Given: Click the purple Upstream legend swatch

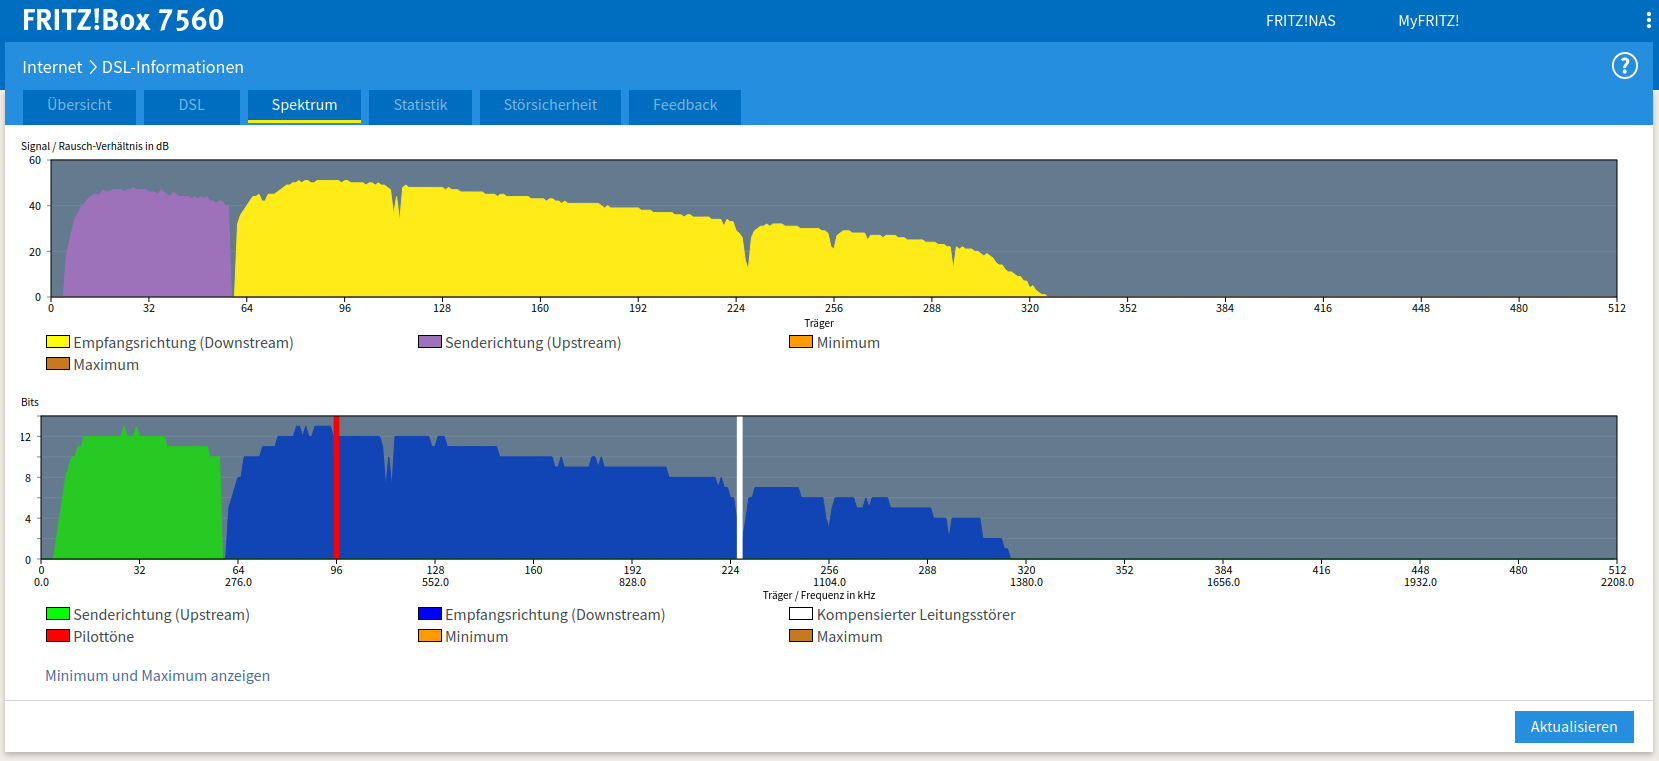Looking at the screenshot, I should coord(430,342).
